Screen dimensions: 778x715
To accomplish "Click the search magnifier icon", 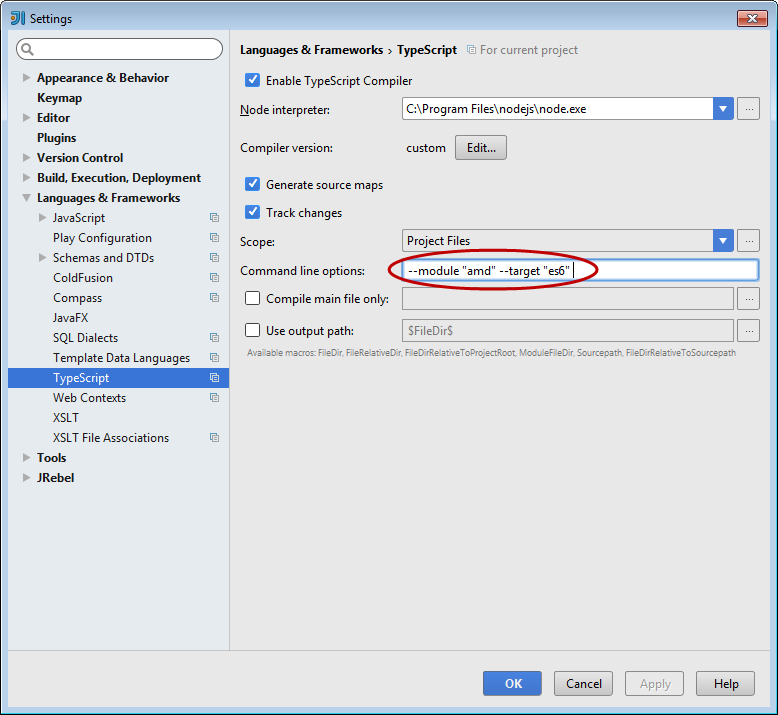I will point(27,49).
